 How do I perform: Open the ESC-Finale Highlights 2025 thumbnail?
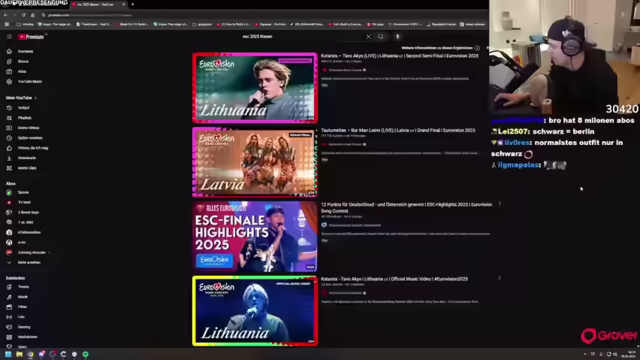255,237
